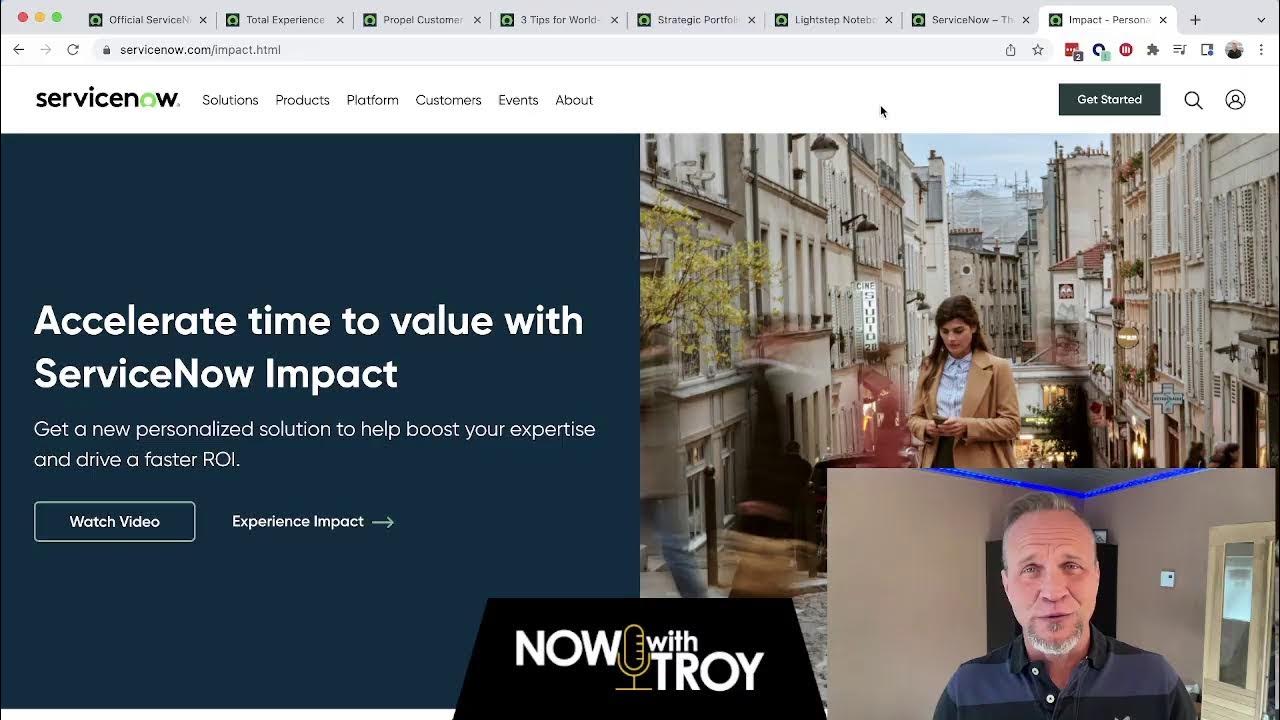Open the ServiceNow user account icon
Screen dimensions: 1280x720
[1235, 100]
